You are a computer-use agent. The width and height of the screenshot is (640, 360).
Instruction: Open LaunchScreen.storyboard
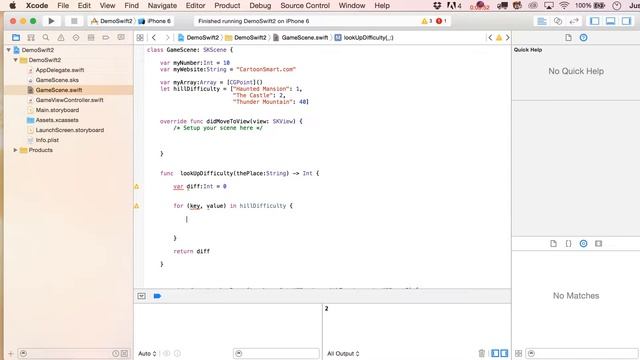pos(69,130)
